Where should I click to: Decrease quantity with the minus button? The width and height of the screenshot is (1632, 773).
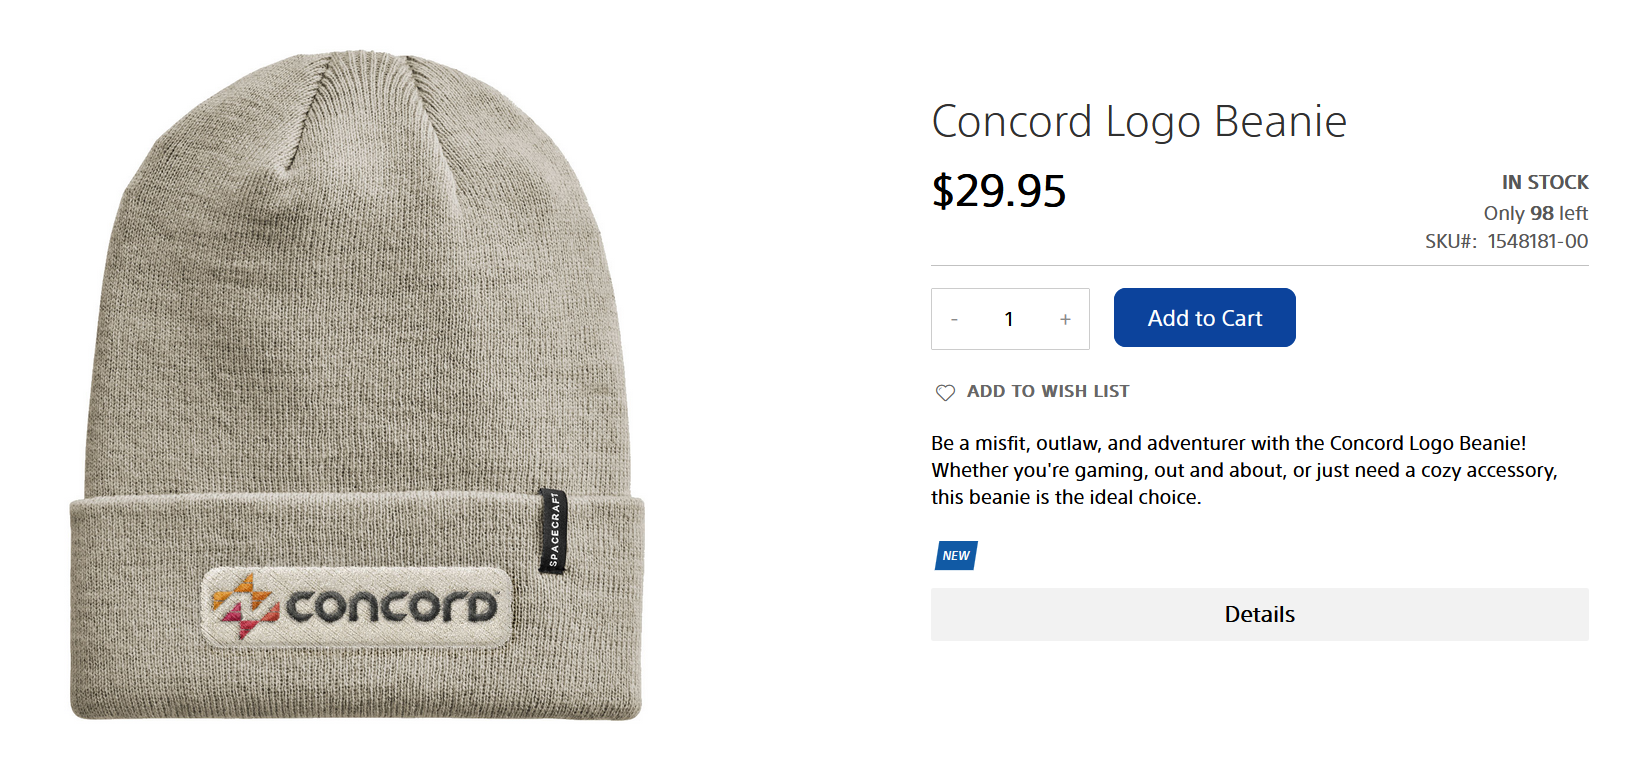[x=954, y=319]
